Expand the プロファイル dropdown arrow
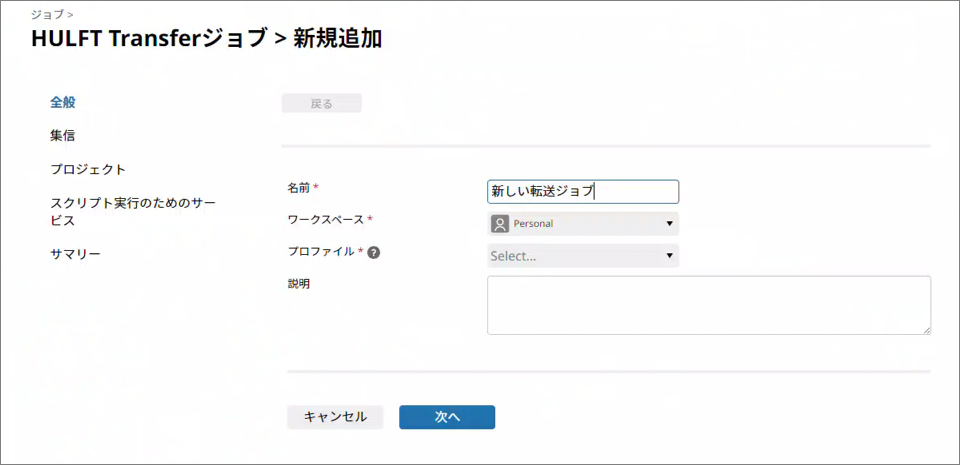This screenshot has width=960, height=465. (669, 256)
